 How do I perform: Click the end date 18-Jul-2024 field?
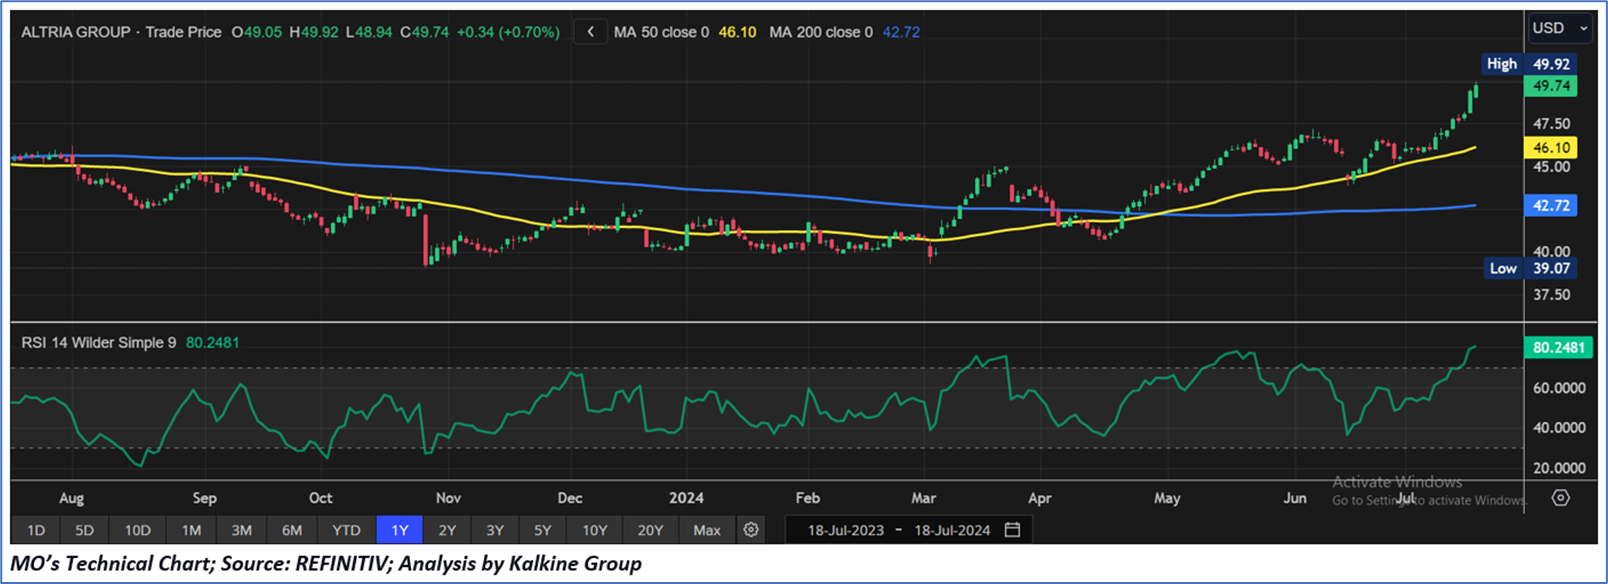(952, 530)
